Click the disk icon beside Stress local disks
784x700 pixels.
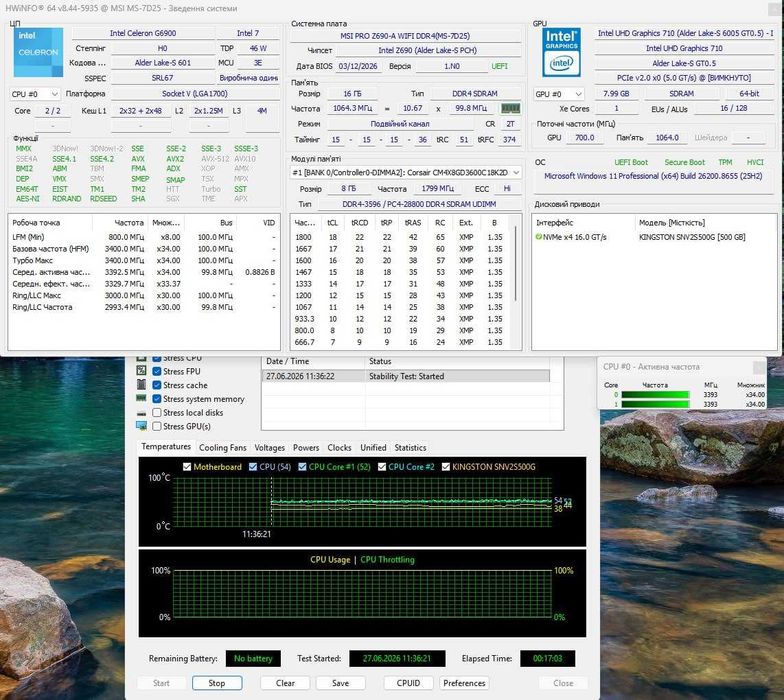click(142, 413)
